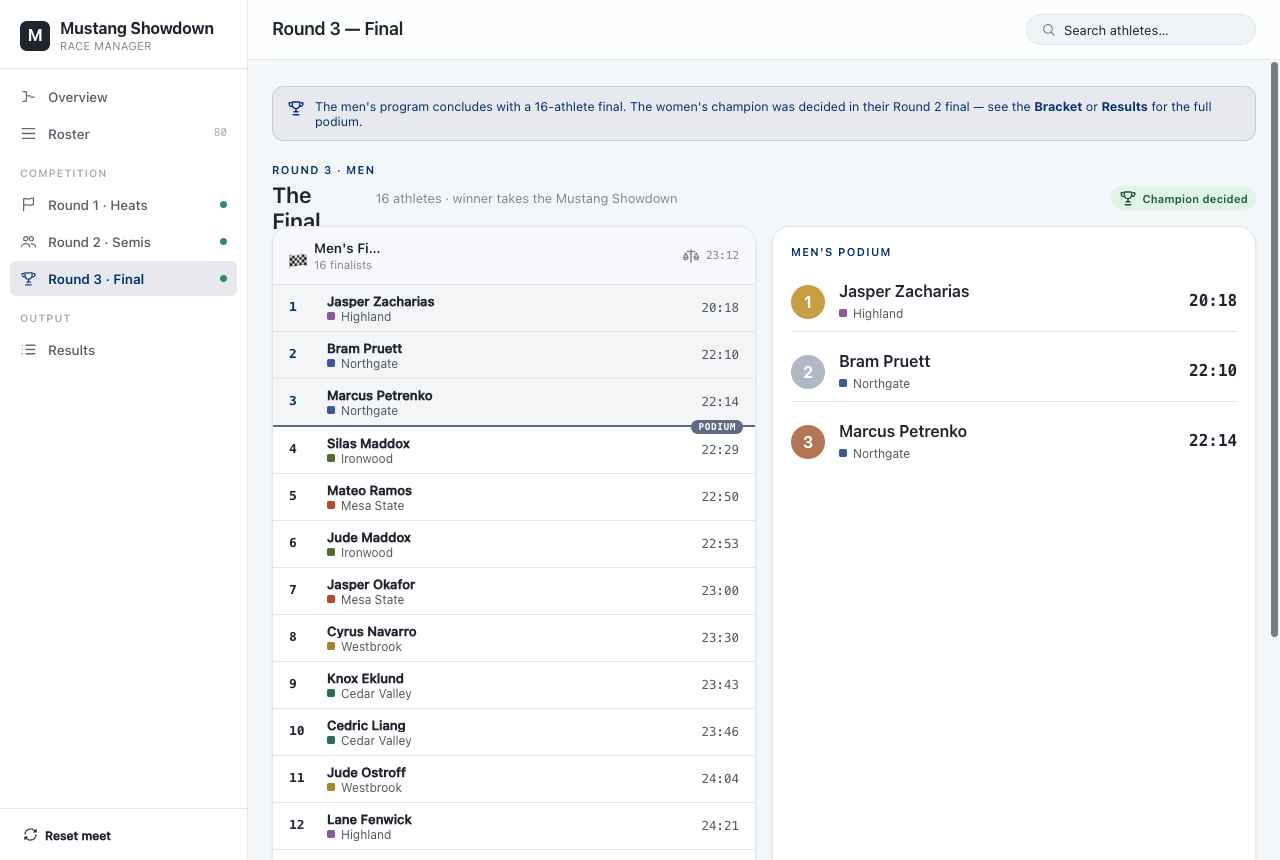Viewport: 1280px width, 860px height.
Task: Click the magnifier icon in the search box
Action: pos(1048,30)
